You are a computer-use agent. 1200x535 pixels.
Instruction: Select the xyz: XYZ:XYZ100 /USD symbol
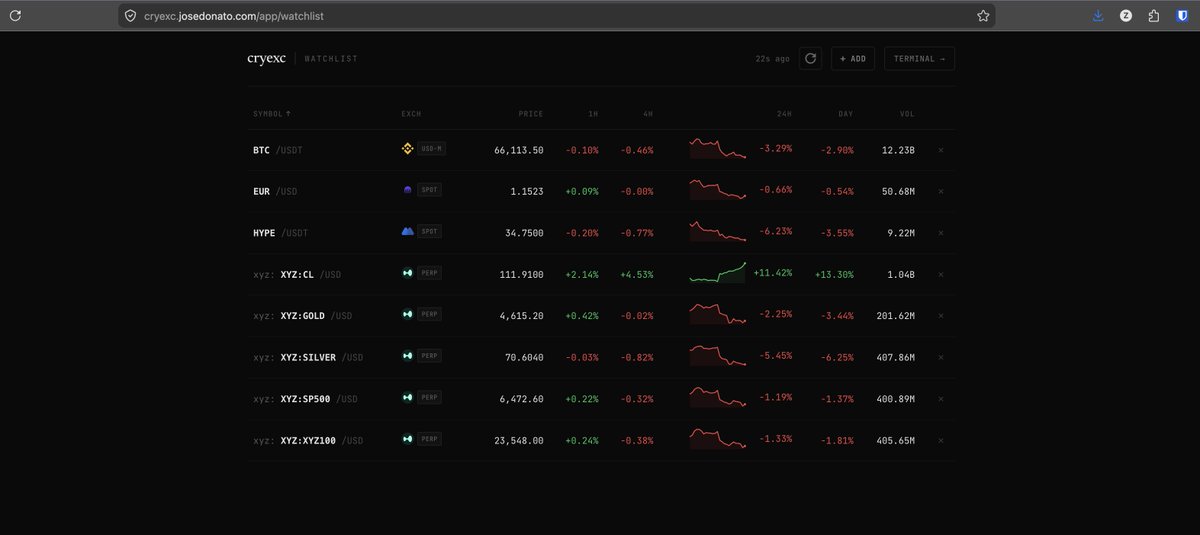pos(308,440)
